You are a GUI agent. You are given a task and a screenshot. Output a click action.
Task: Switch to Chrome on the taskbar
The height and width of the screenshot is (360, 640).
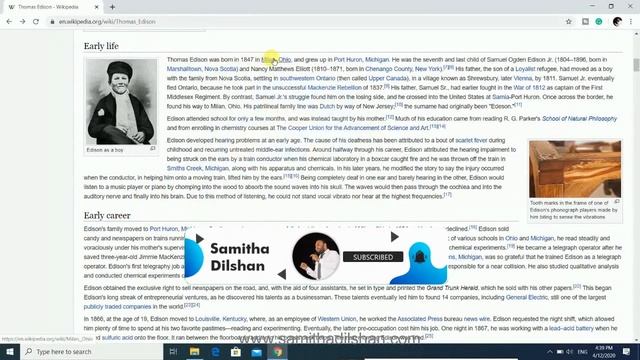[x=277, y=351]
